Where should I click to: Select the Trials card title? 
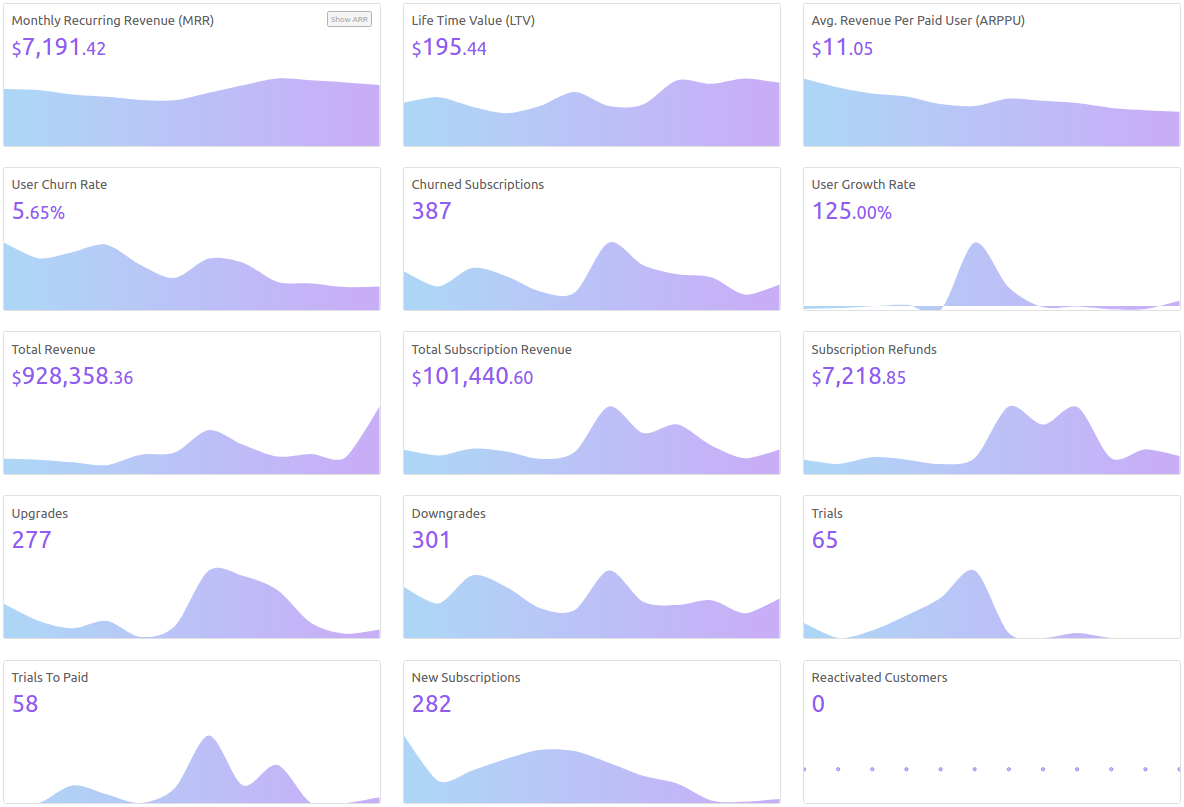point(827,513)
